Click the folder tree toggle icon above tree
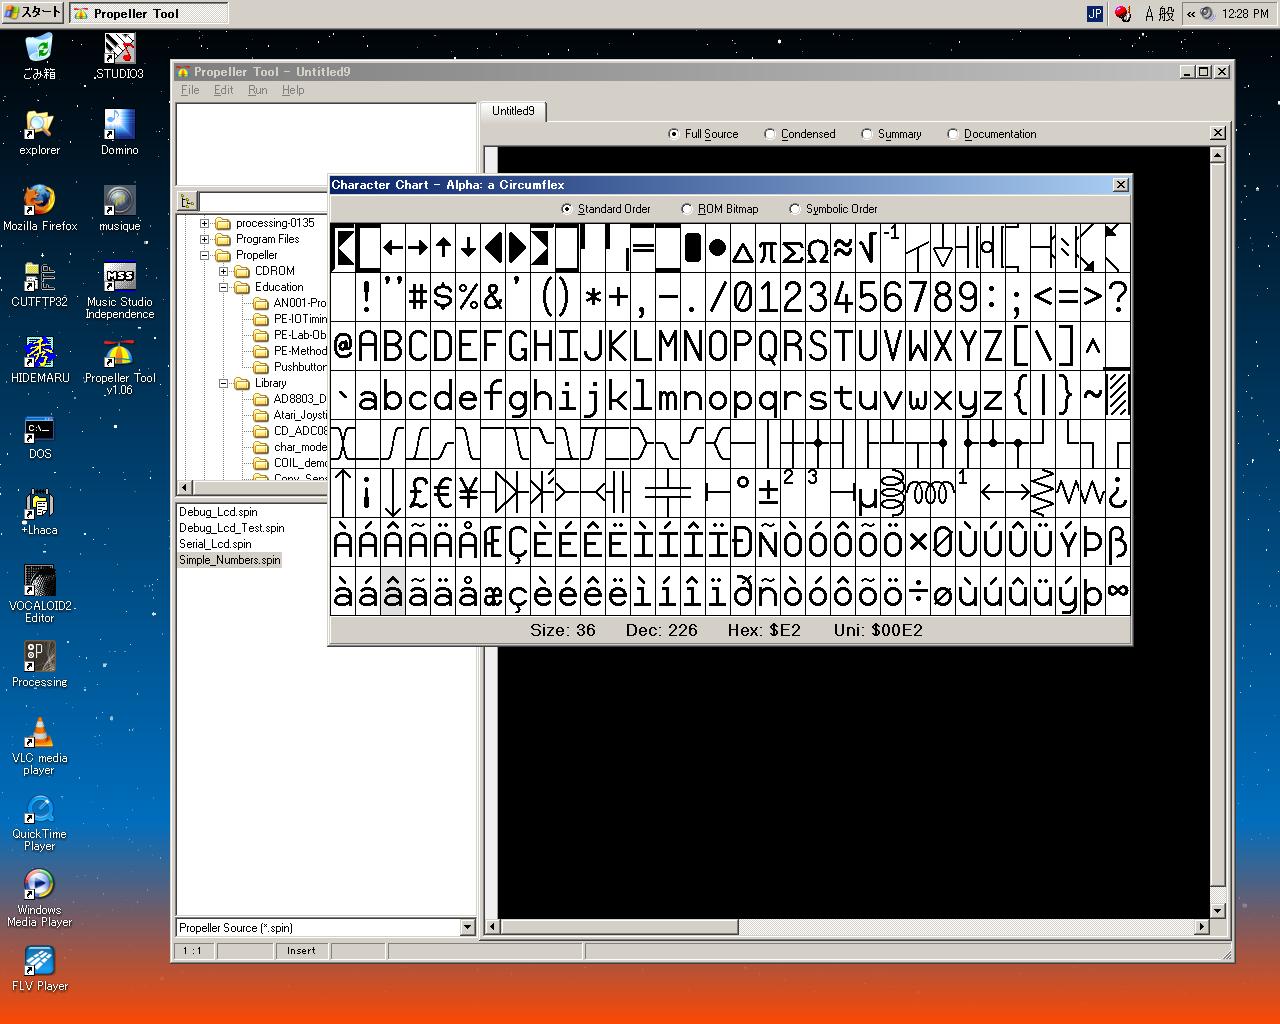 (187, 201)
